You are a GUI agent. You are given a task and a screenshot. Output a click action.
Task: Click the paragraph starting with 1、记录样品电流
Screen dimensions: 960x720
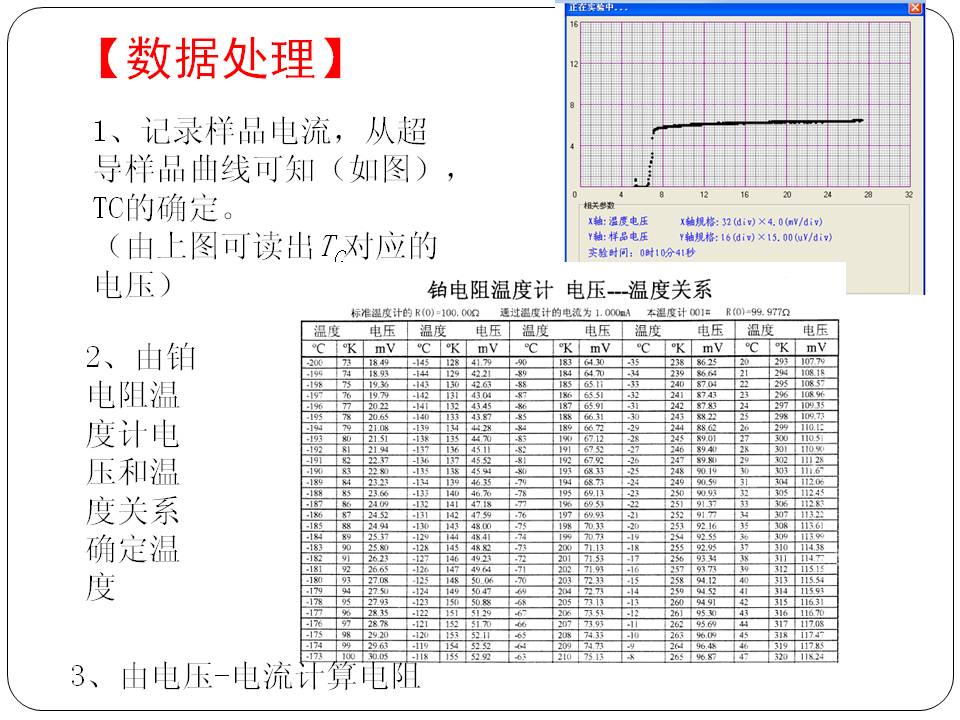coord(276,208)
